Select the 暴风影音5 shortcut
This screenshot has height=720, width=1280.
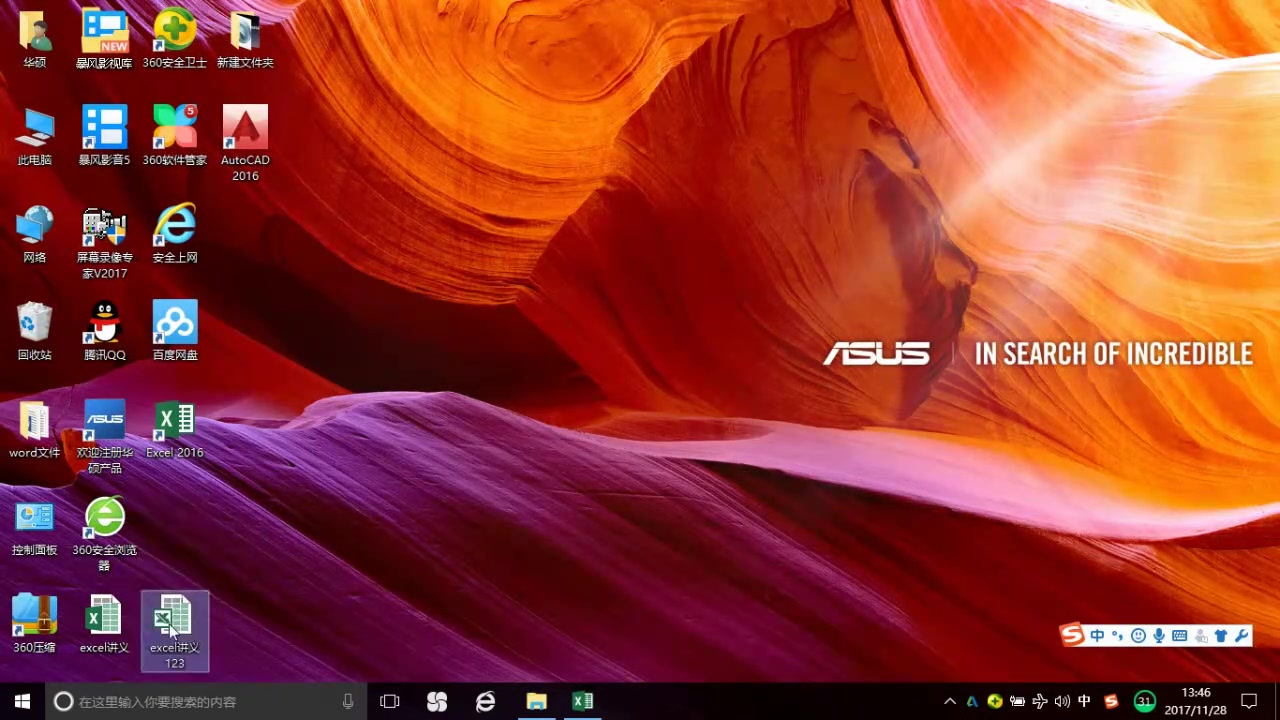tap(105, 137)
